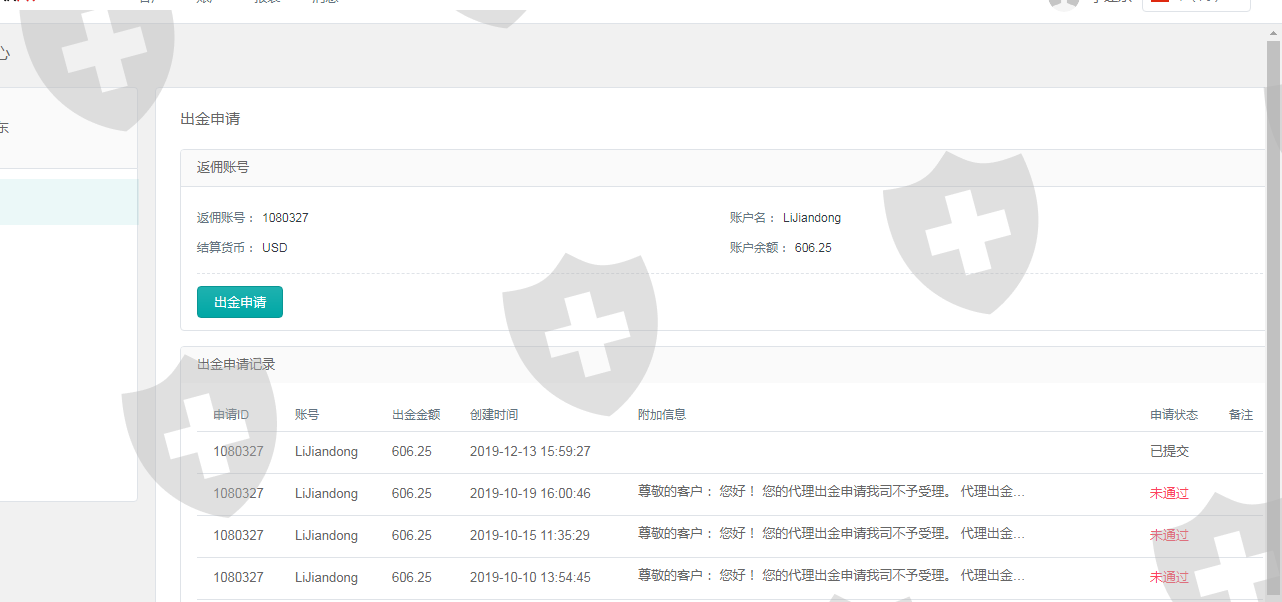Click 未通过 status for 2019-10-10 record
The image size is (1282, 602).
tap(1169, 578)
